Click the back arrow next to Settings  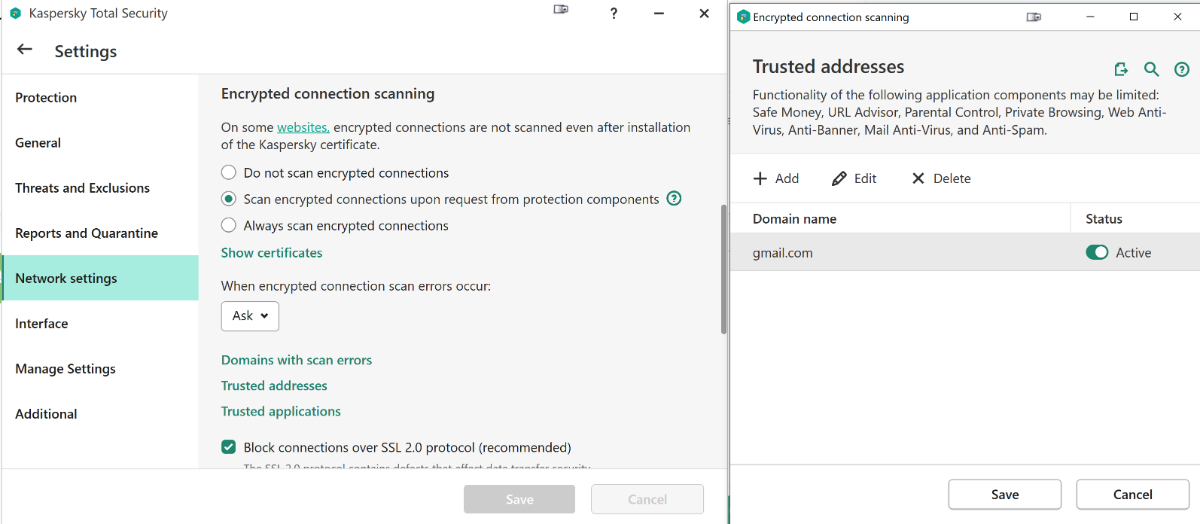click(25, 50)
